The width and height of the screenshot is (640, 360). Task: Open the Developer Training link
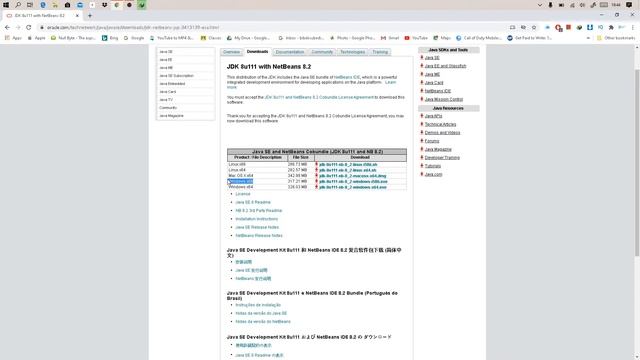tap(442, 158)
